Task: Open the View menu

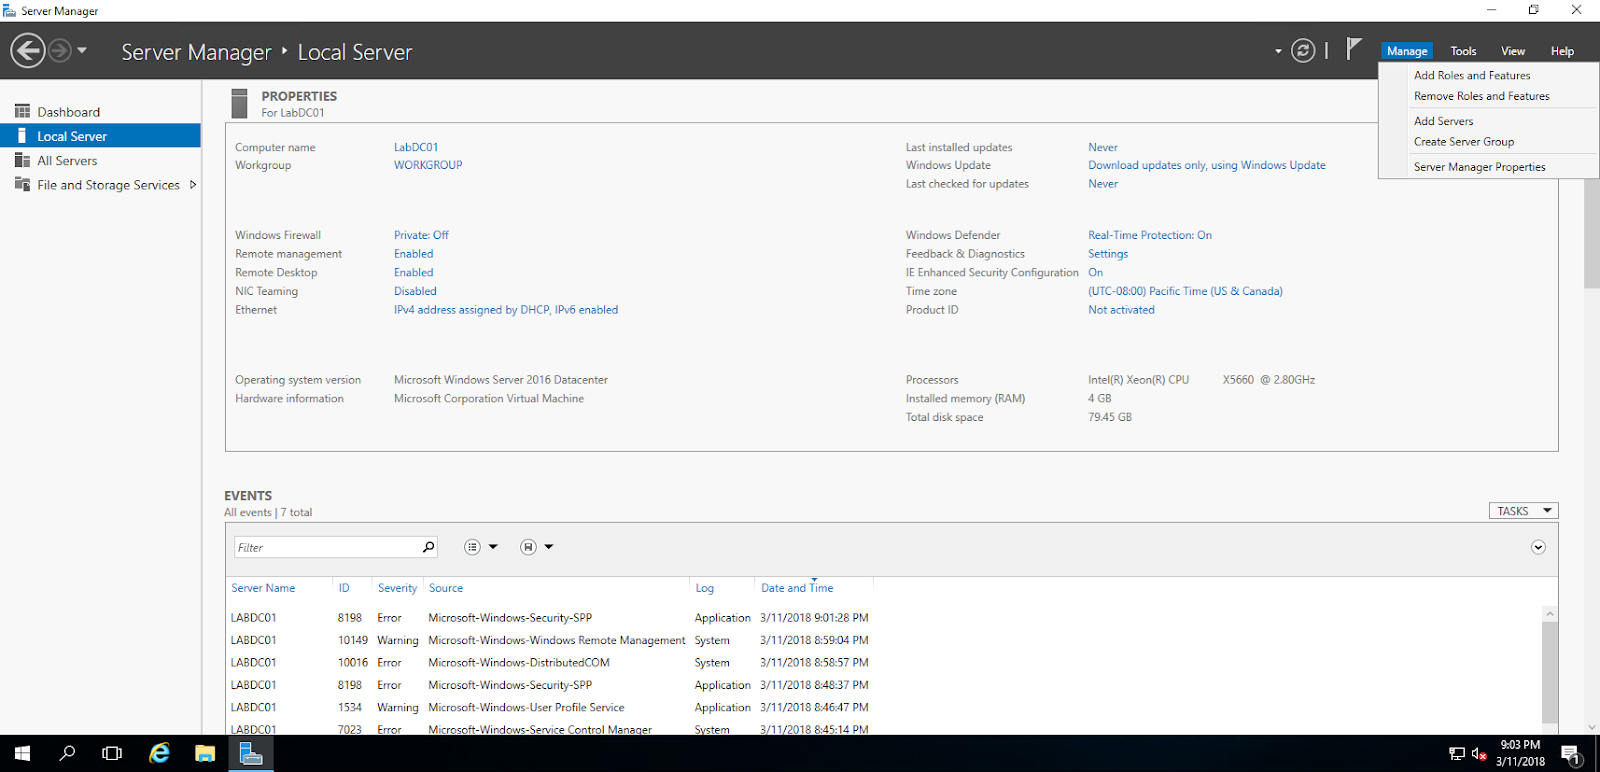Action: tap(1513, 51)
